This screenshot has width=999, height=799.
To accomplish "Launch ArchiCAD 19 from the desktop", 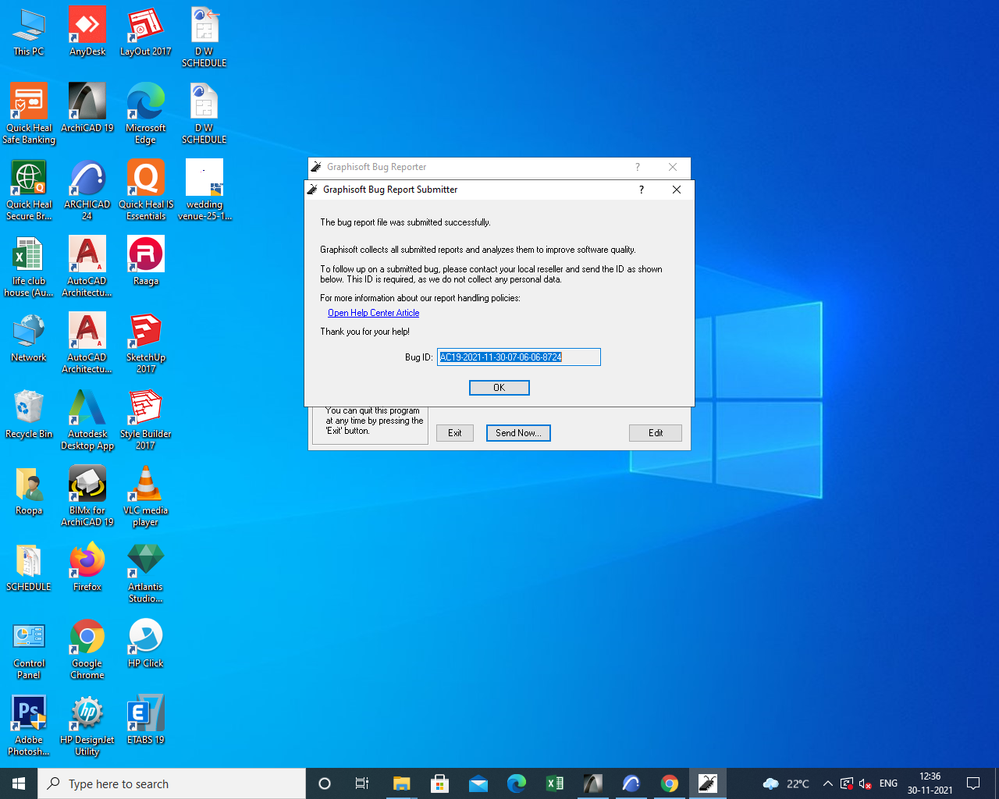I will click(x=87, y=103).
